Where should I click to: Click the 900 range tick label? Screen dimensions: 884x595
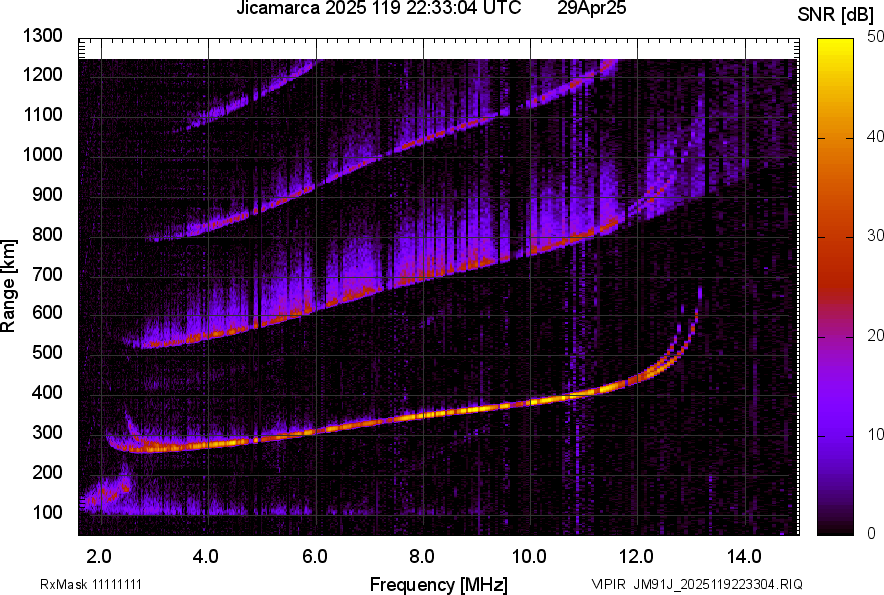point(47,194)
